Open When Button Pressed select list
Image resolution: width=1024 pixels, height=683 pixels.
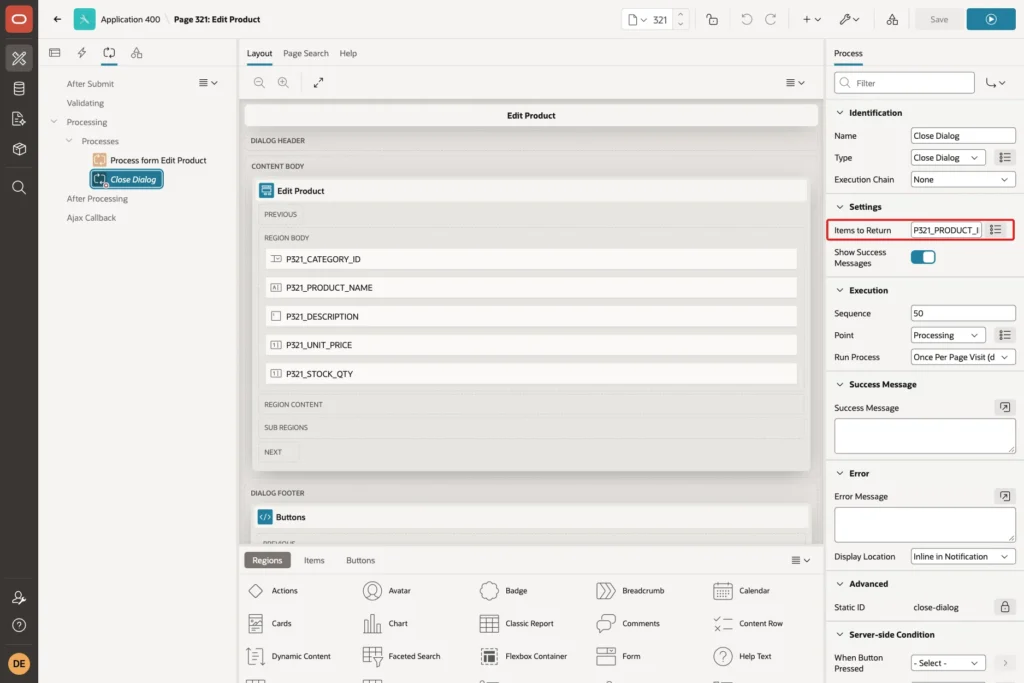pos(948,663)
